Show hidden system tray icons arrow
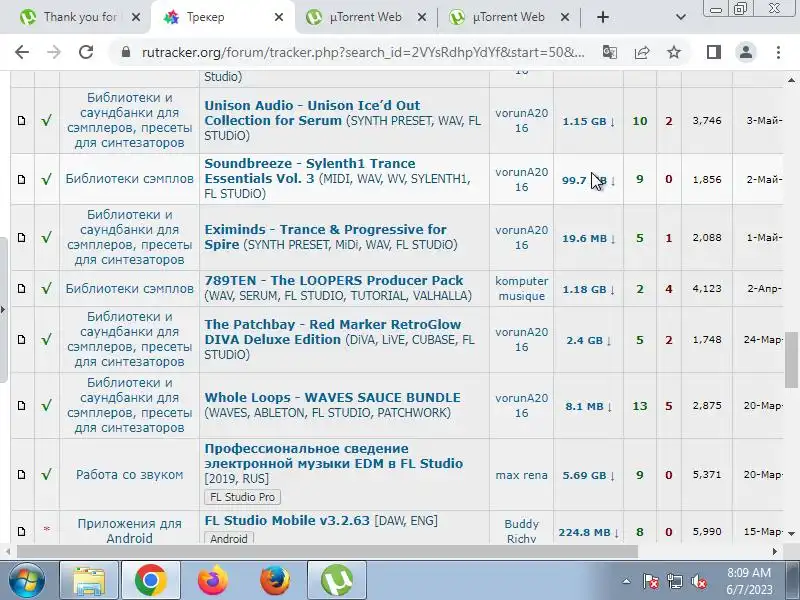The height and width of the screenshot is (600, 800). [627, 581]
